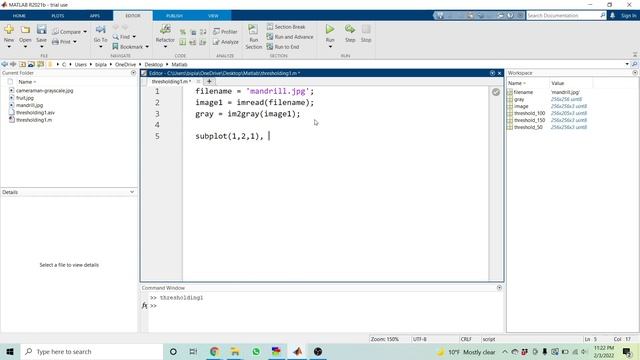Screen dimensions: 640x360
Task: Click the Search Documentation field
Action: tap(563, 16)
